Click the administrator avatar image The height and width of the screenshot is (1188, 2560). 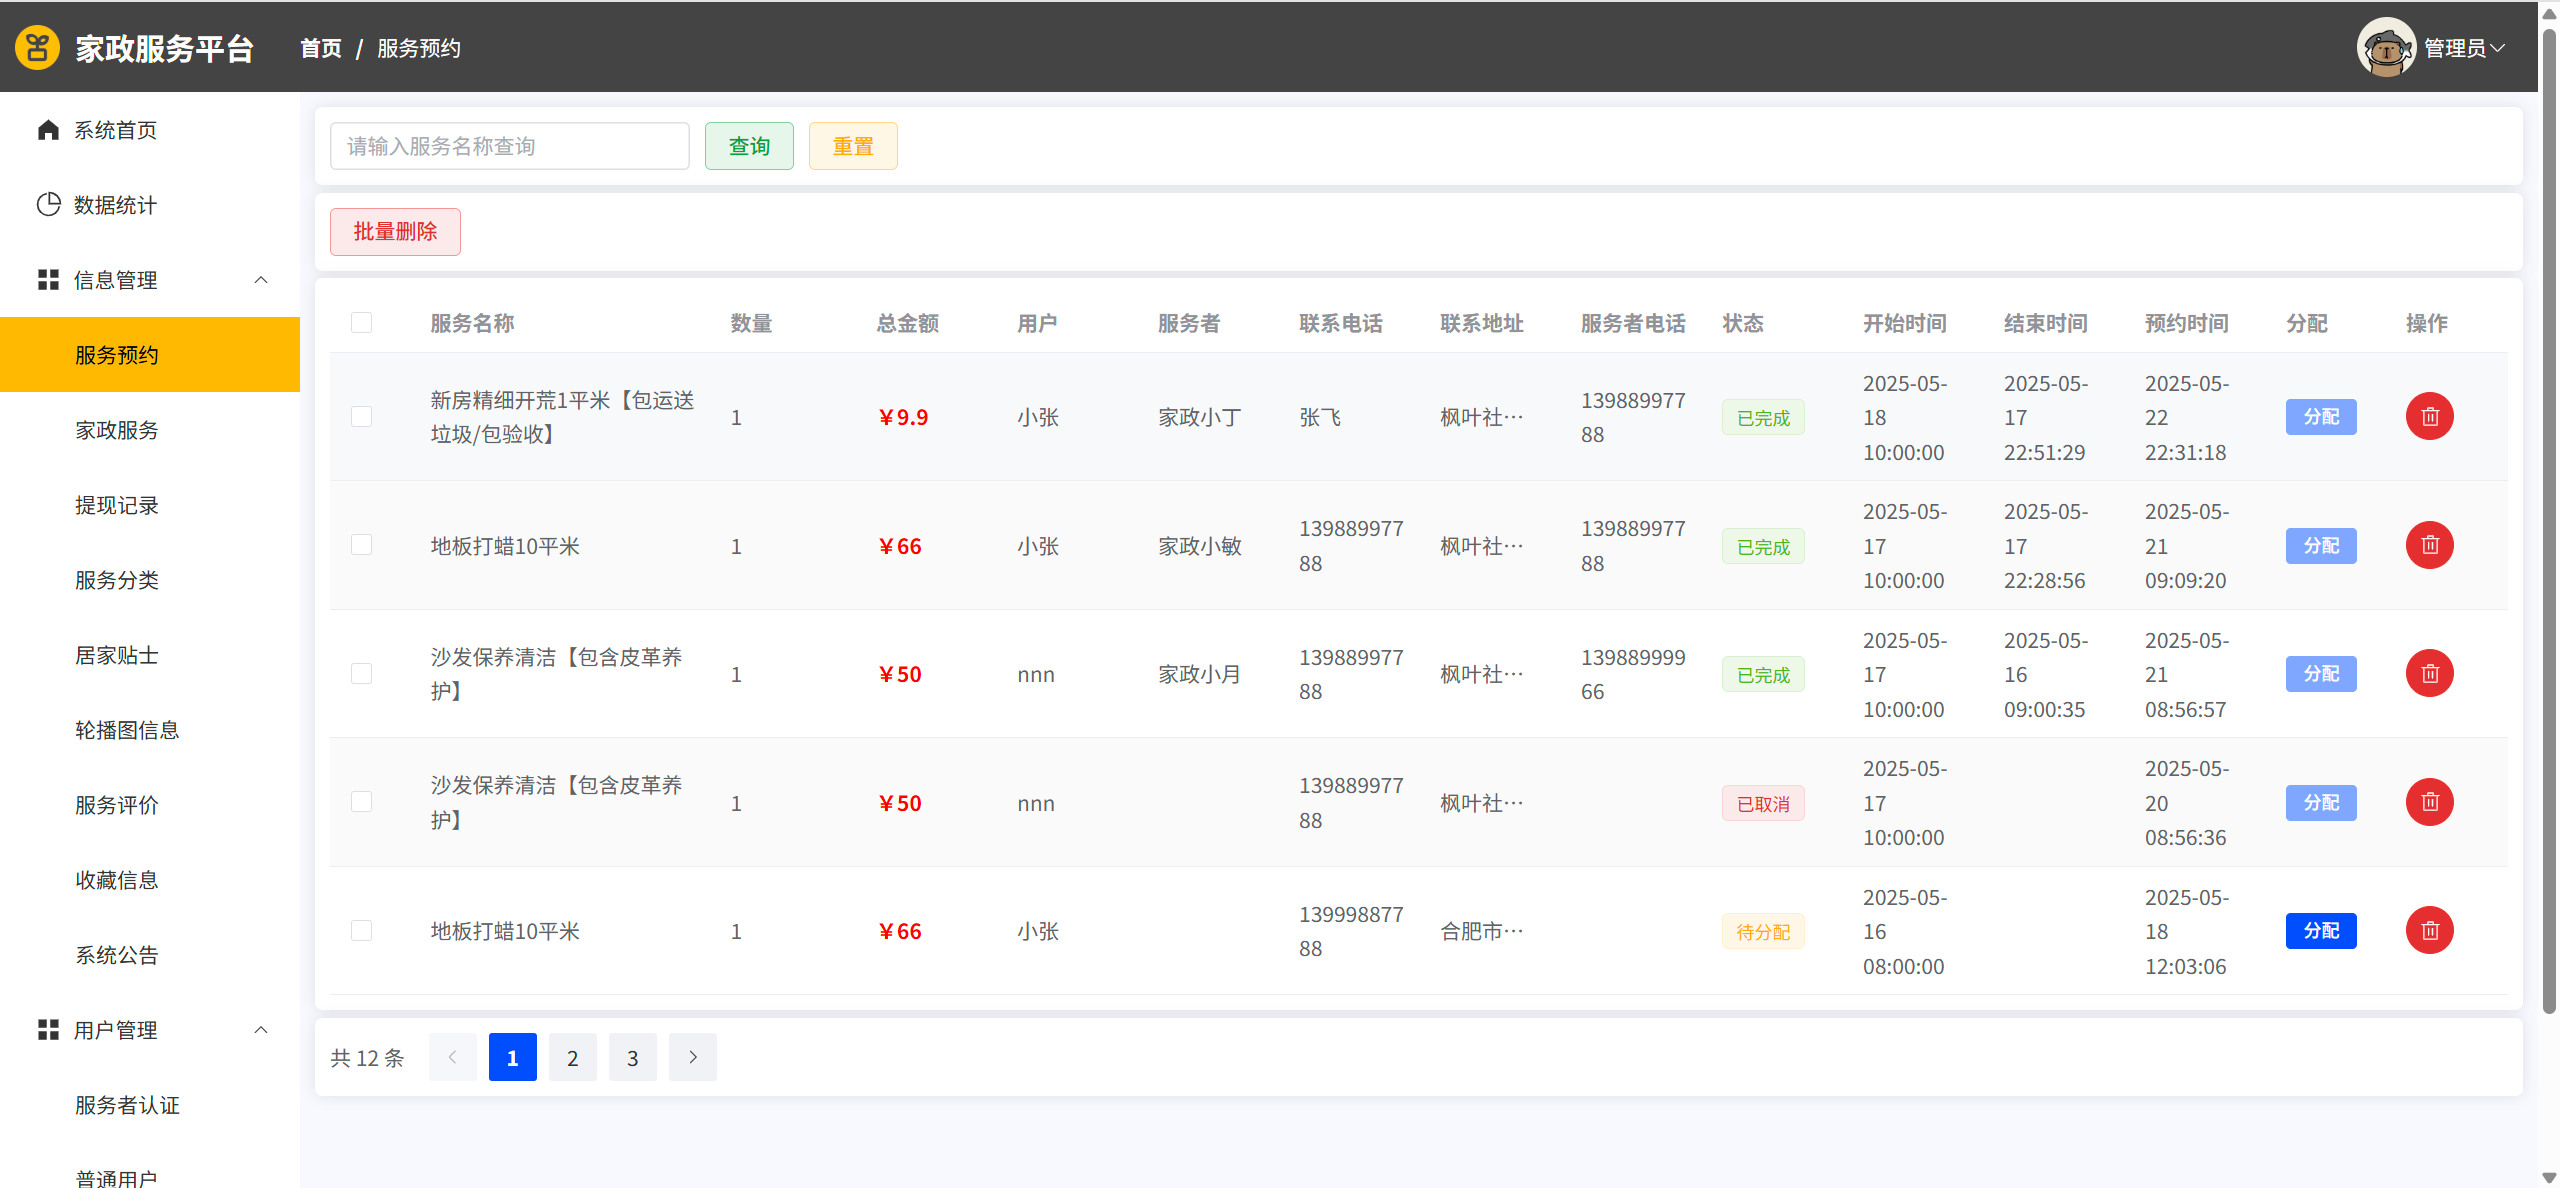point(2386,47)
